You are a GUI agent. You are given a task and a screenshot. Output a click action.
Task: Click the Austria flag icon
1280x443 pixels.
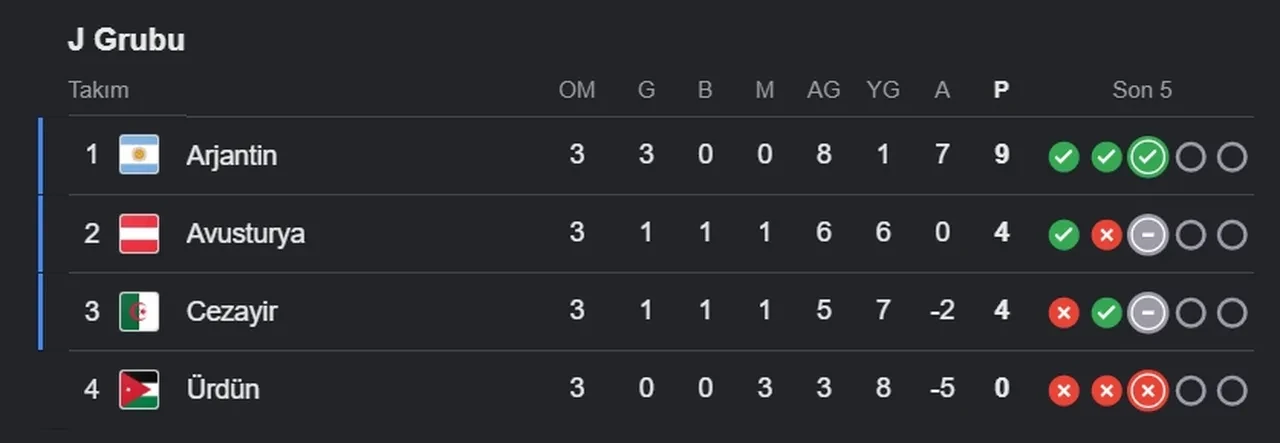[x=139, y=233]
